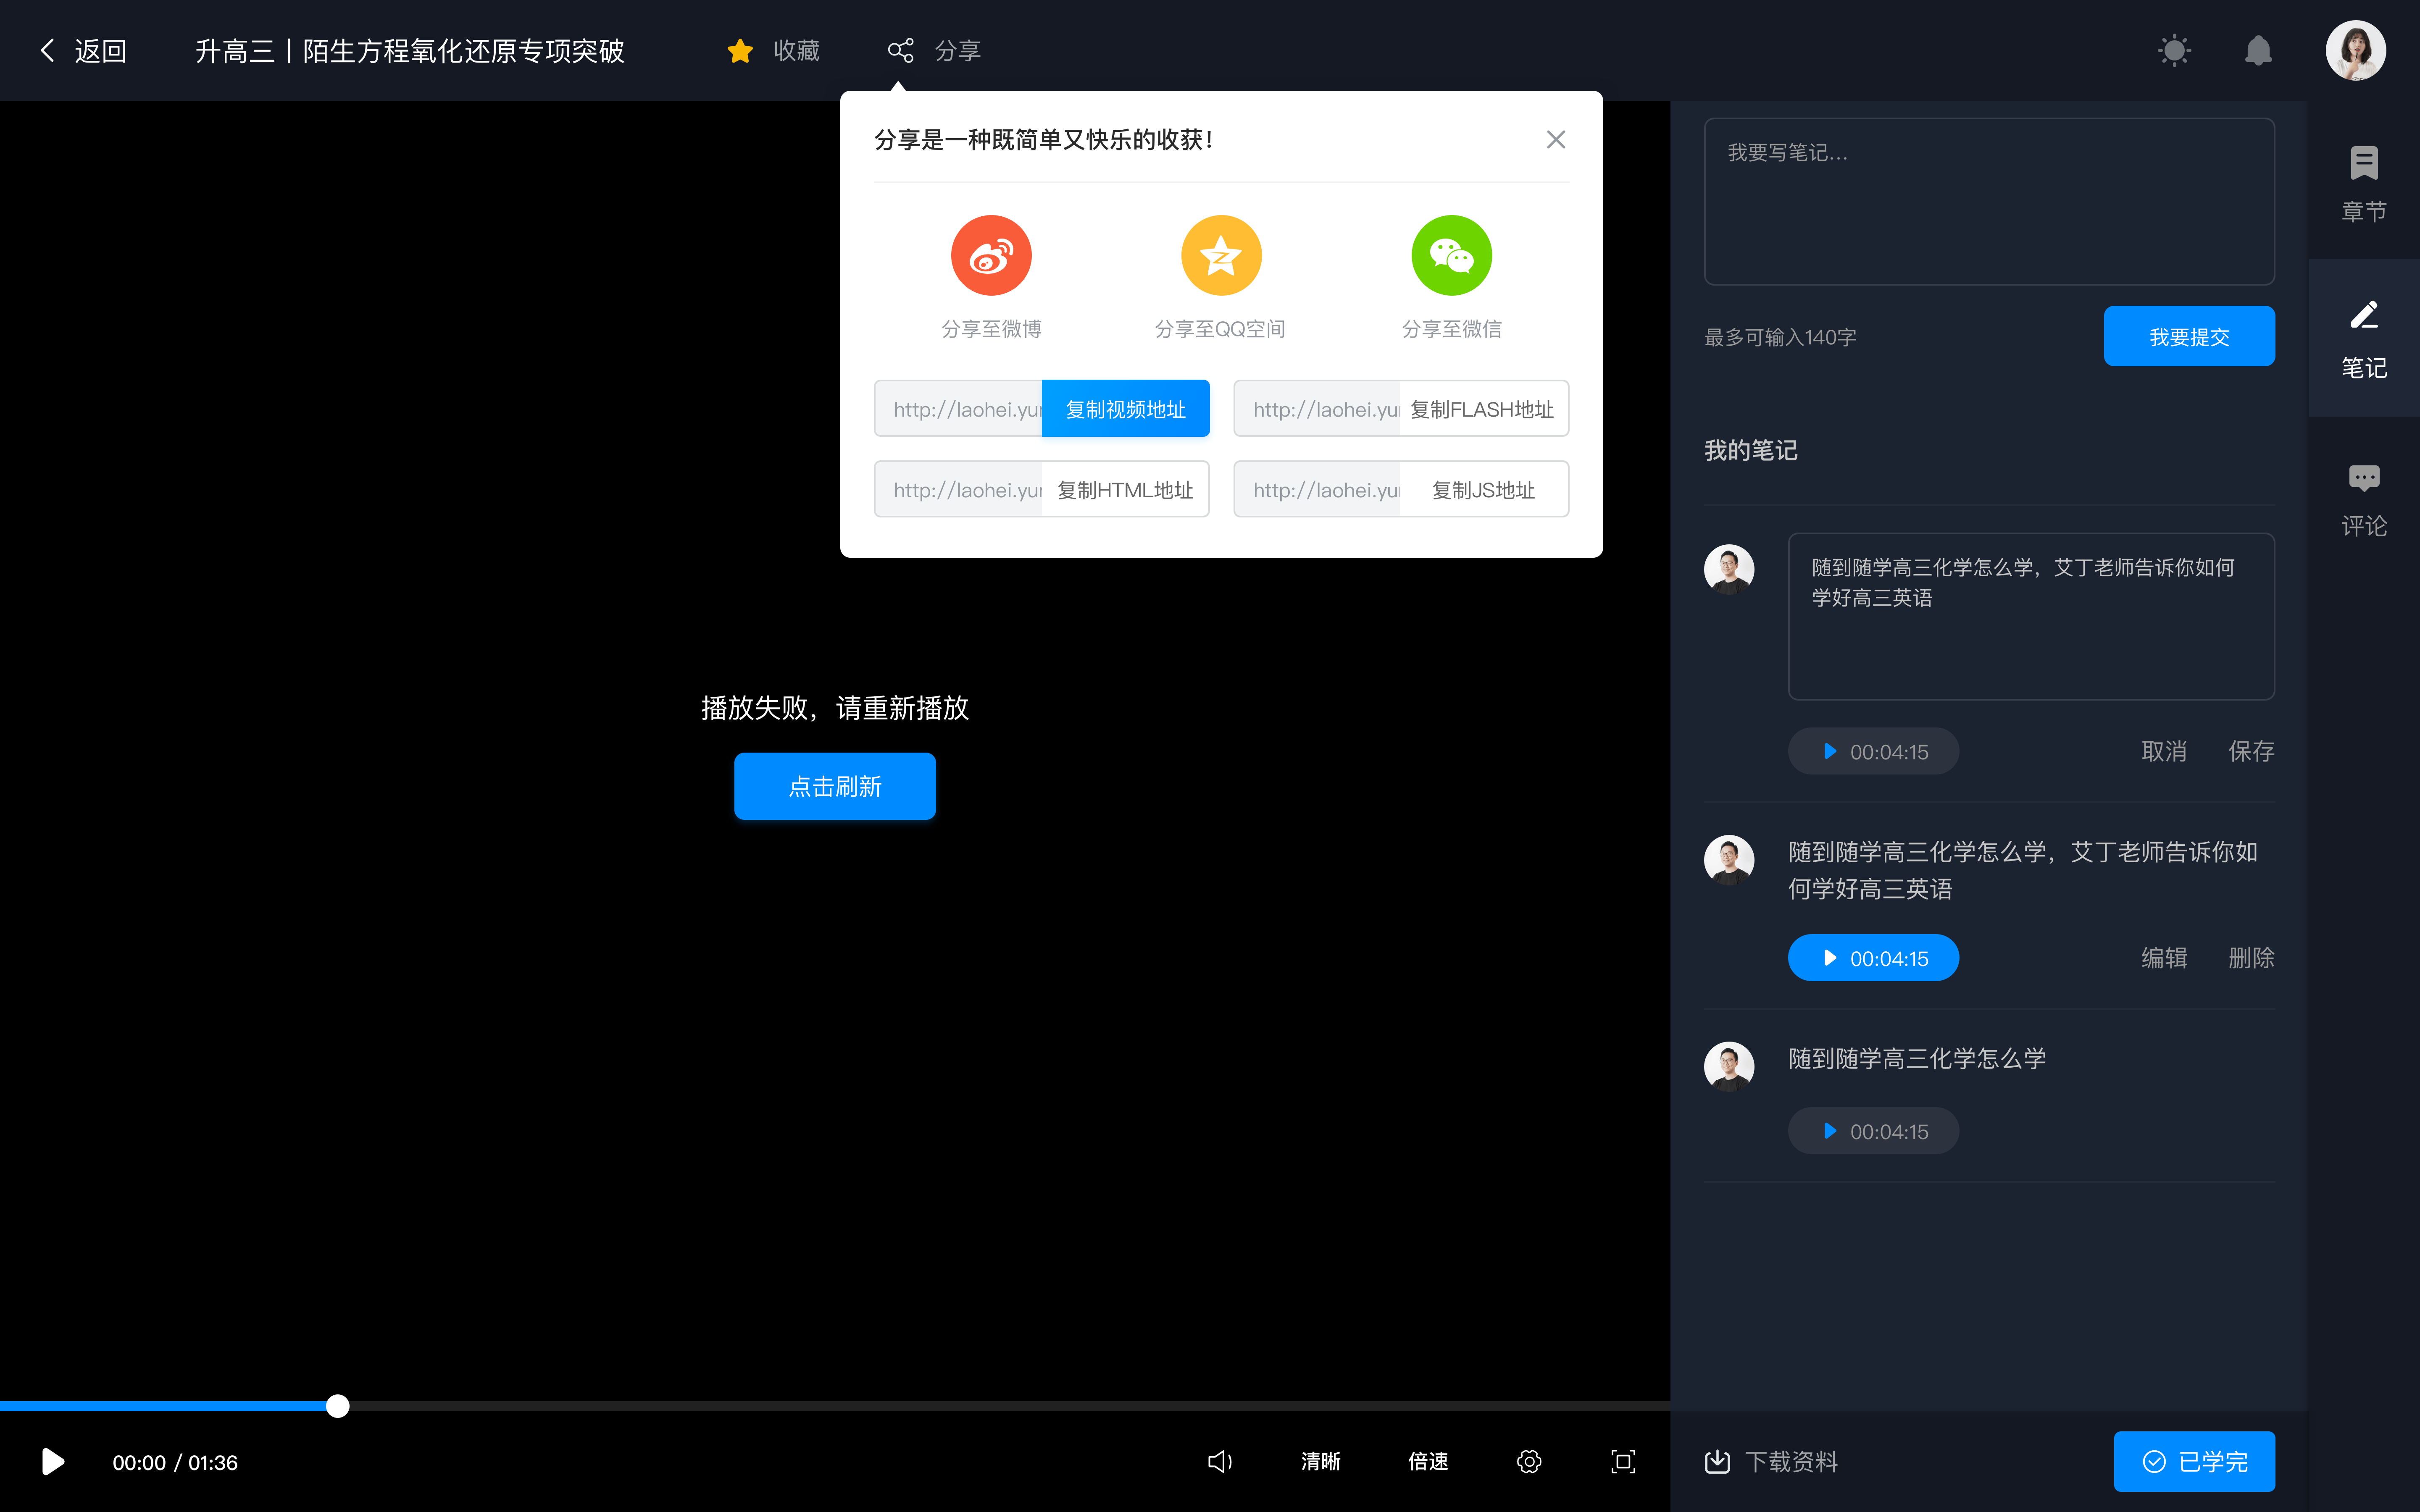2420x1512 pixels.
Task: Select 倍速 playback speed option
Action: pyautogui.click(x=1428, y=1462)
